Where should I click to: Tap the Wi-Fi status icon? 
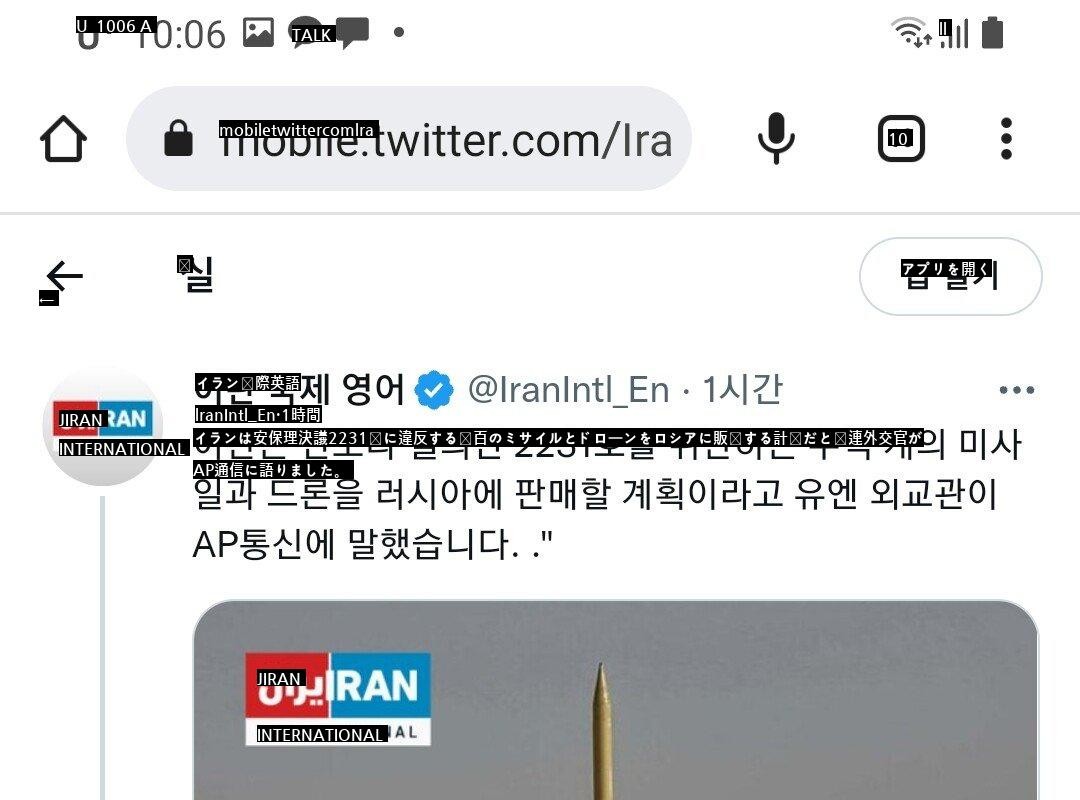click(911, 32)
